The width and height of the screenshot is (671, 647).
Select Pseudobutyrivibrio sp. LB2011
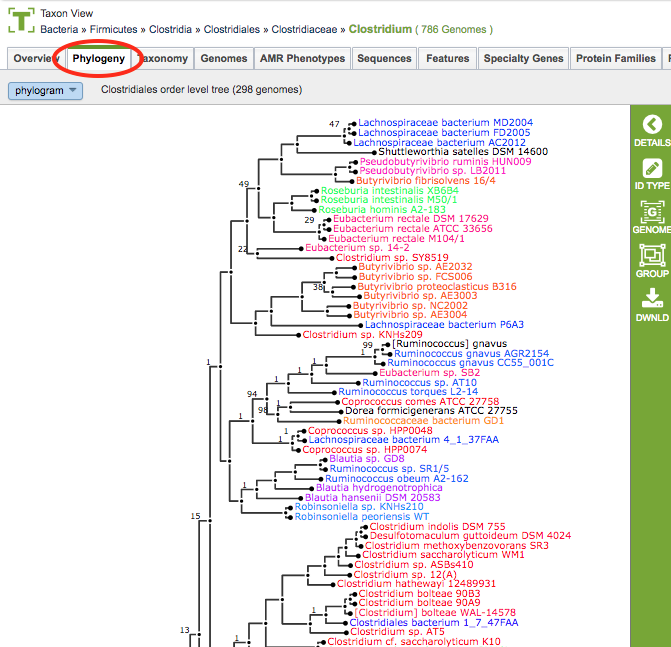433,171
